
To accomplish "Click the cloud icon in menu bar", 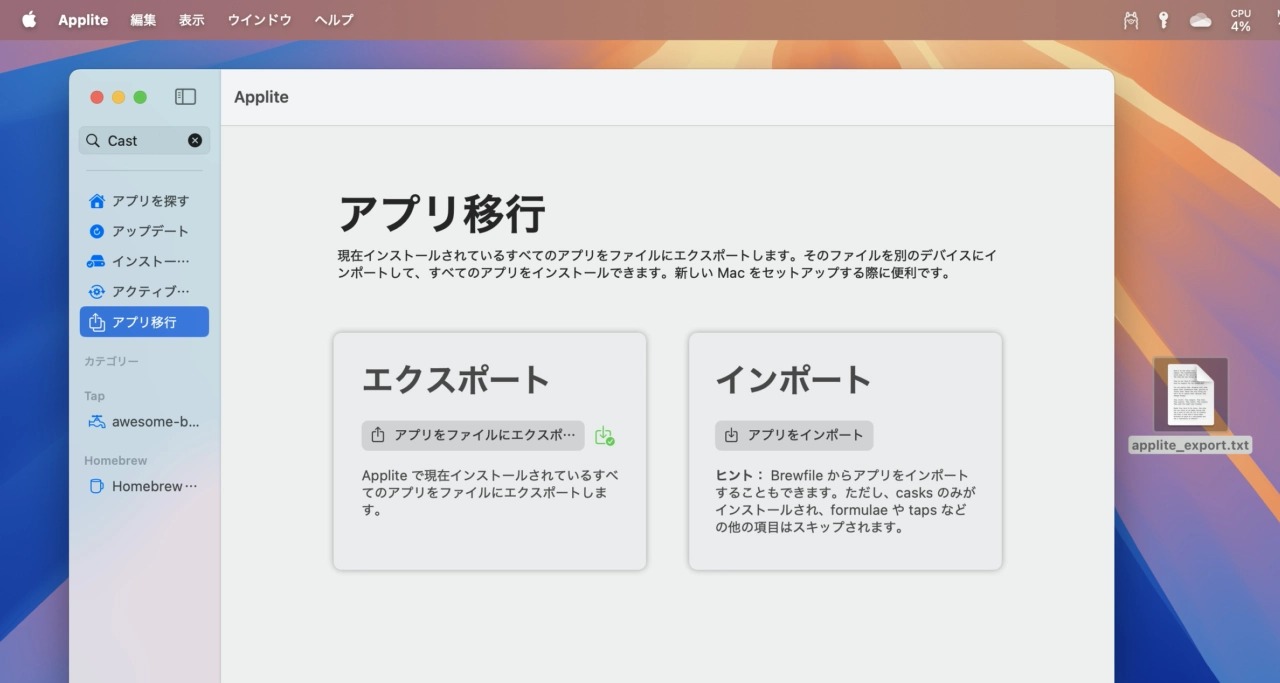I will coord(1200,20).
